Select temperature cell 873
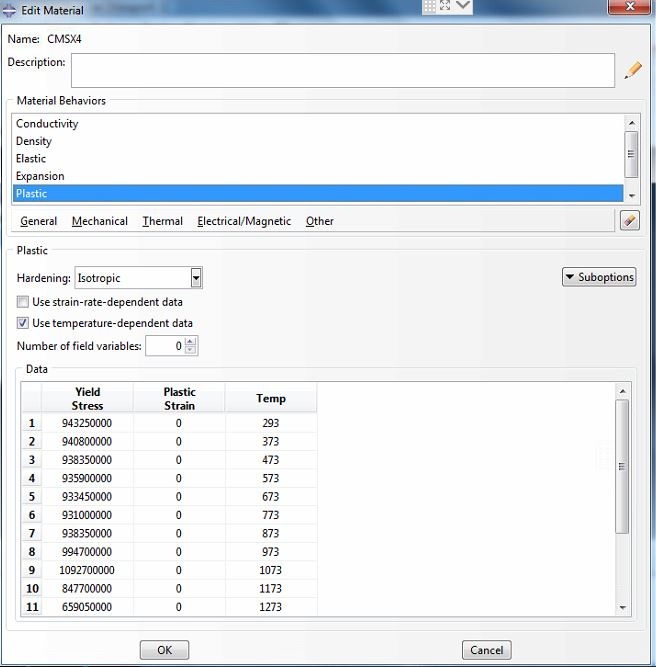This screenshot has width=656, height=667. tap(271, 533)
